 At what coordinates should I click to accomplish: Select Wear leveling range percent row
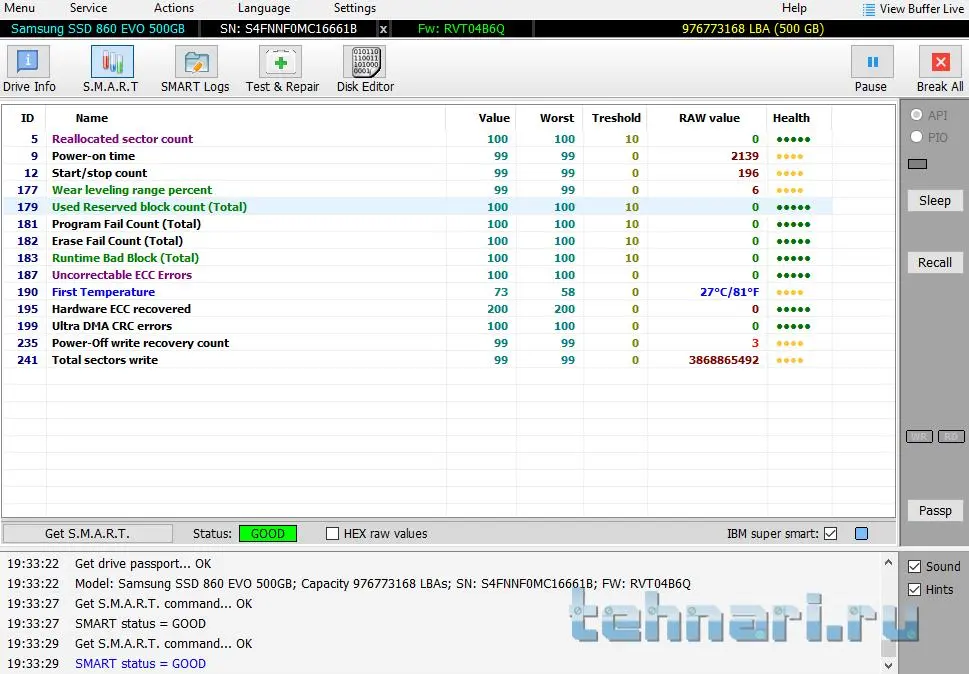[x=418, y=190]
